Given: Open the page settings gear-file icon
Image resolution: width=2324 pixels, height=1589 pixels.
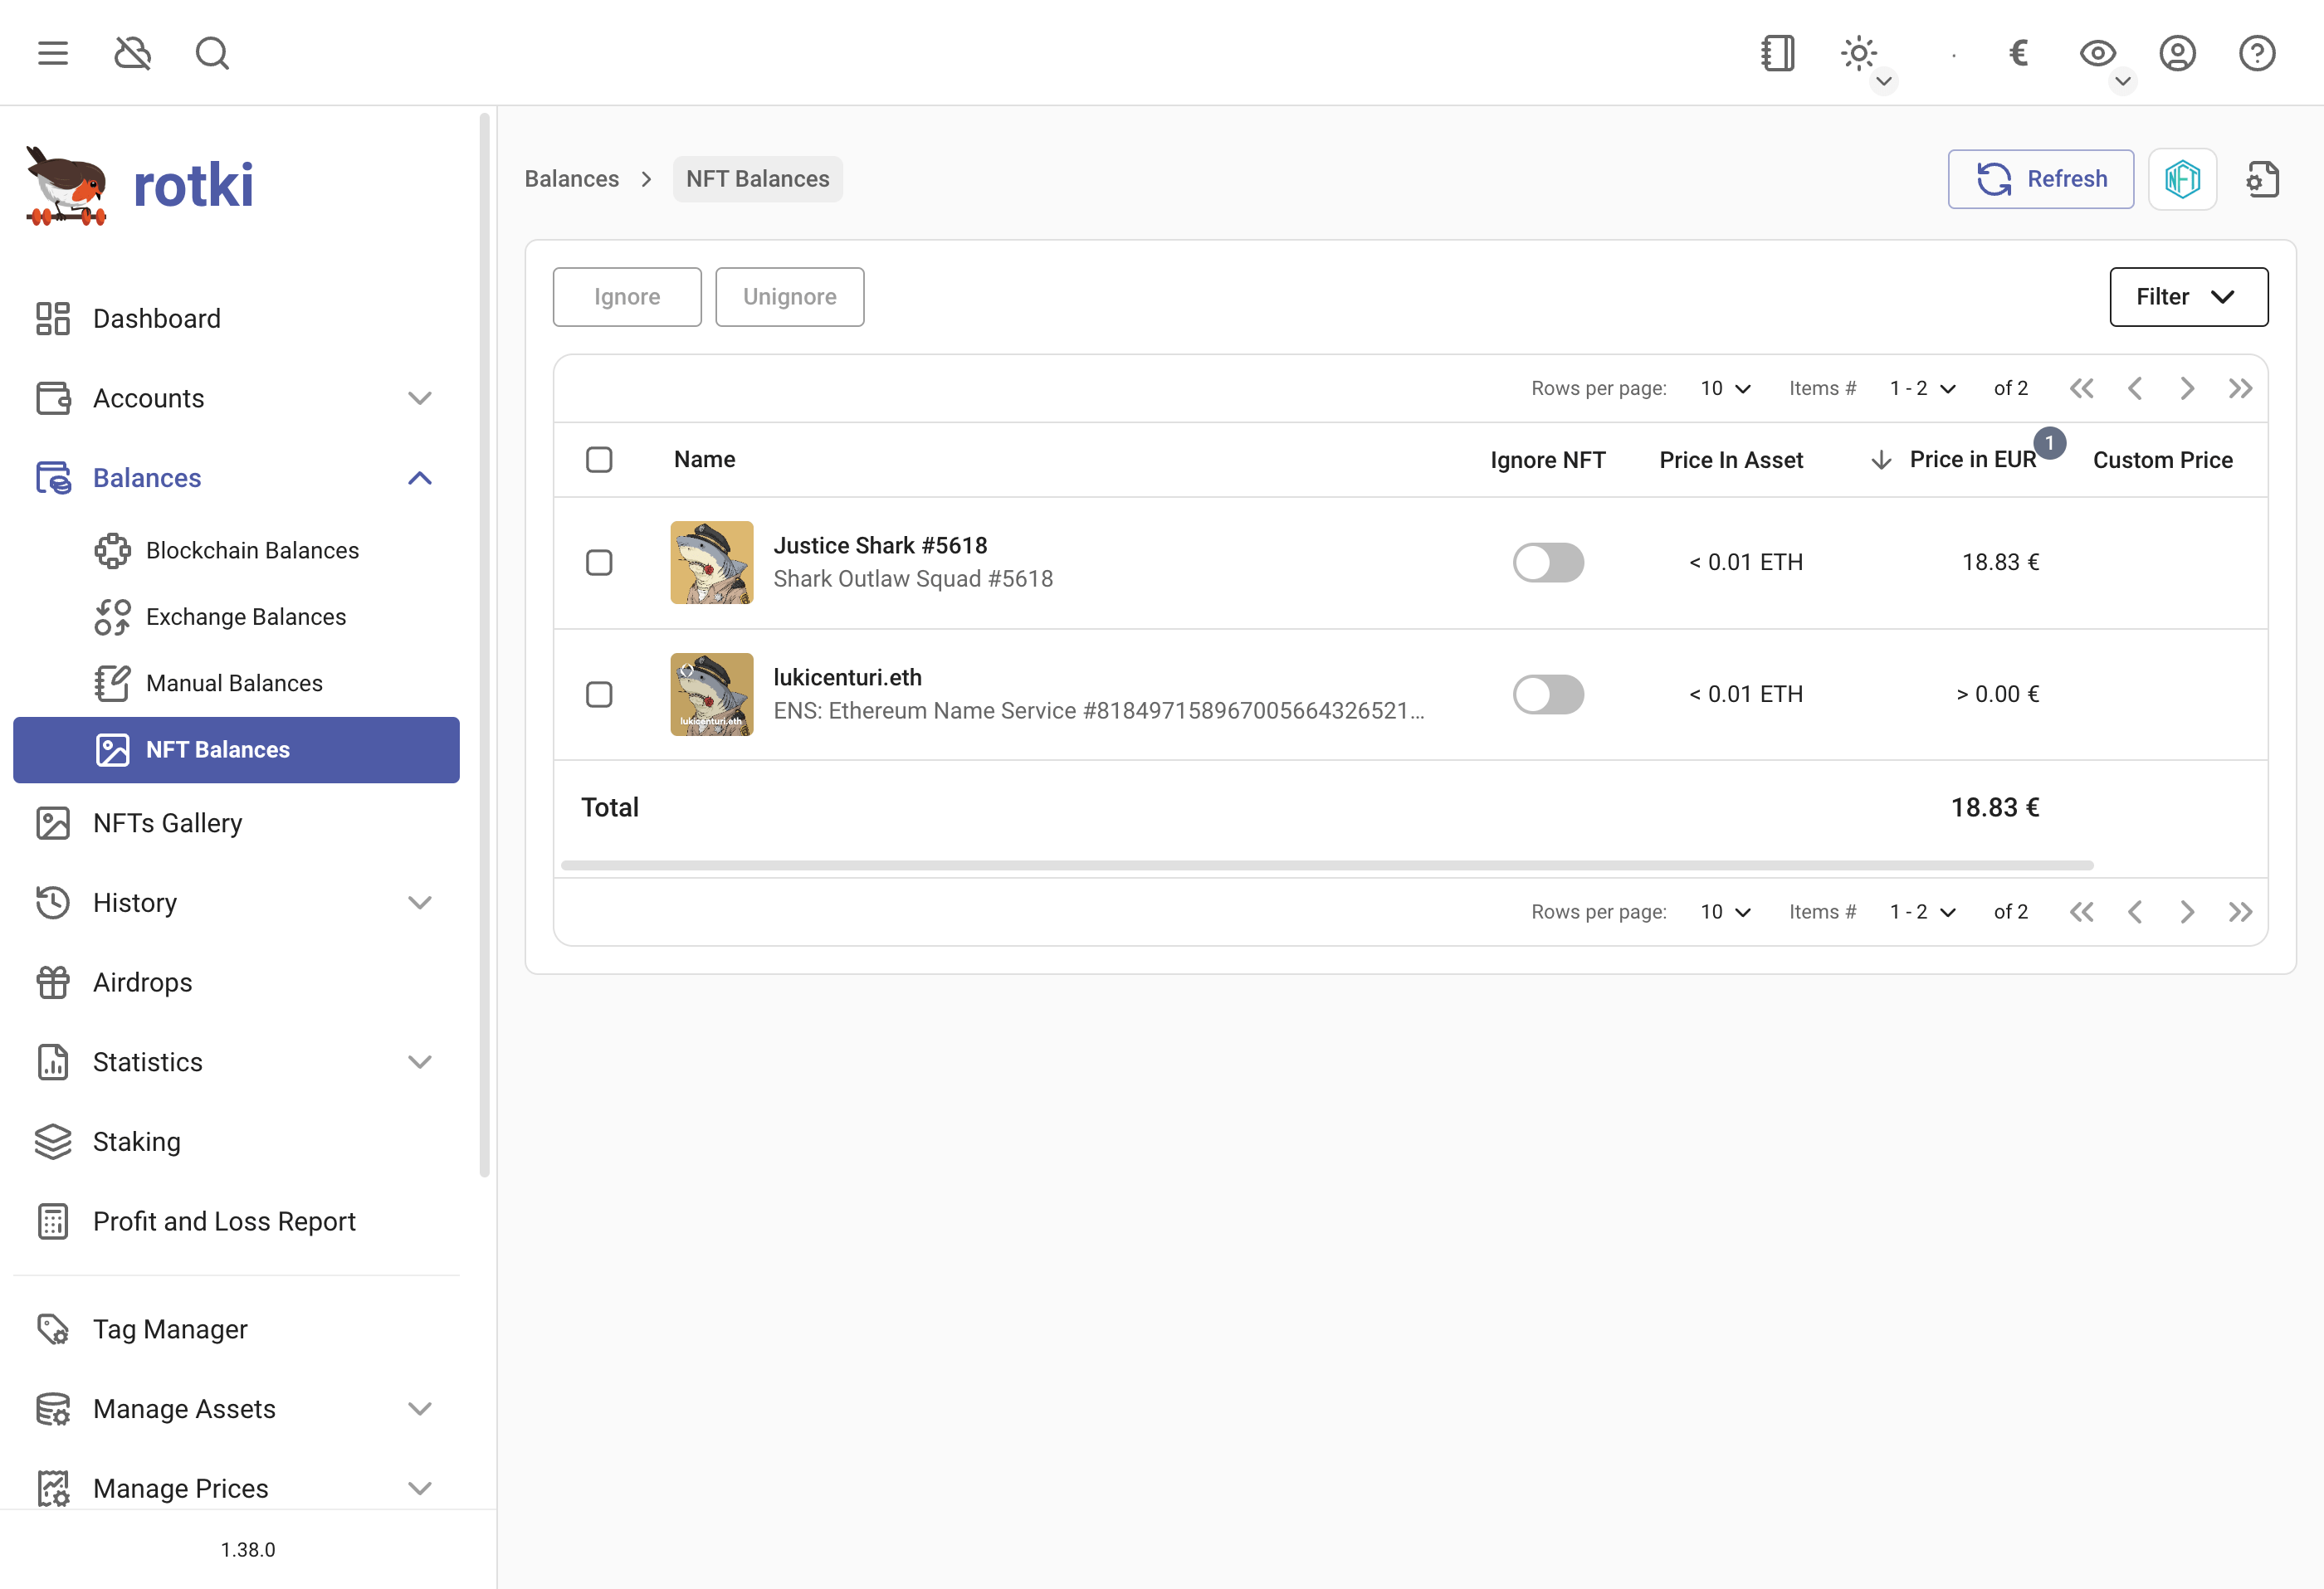Looking at the screenshot, I should pos(2262,179).
